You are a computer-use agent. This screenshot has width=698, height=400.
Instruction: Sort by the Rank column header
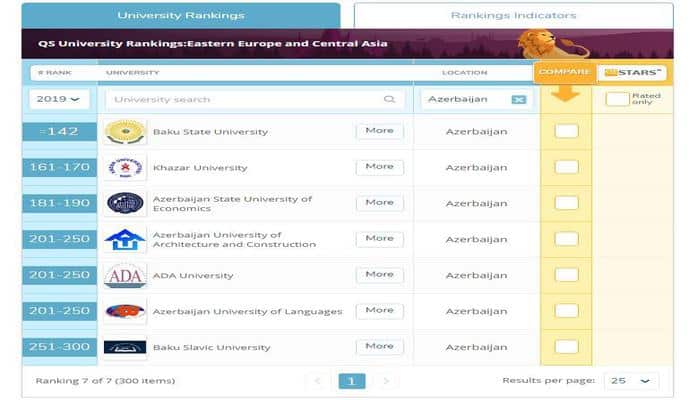[x=53, y=72]
